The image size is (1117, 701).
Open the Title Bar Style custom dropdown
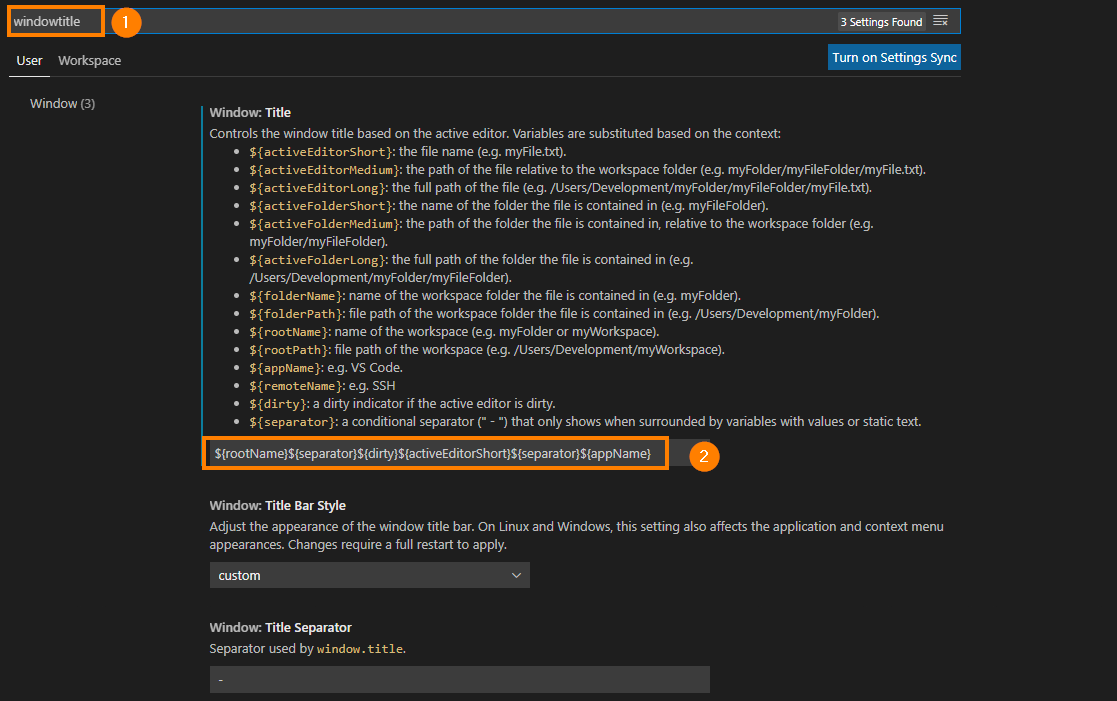tap(370, 575)
